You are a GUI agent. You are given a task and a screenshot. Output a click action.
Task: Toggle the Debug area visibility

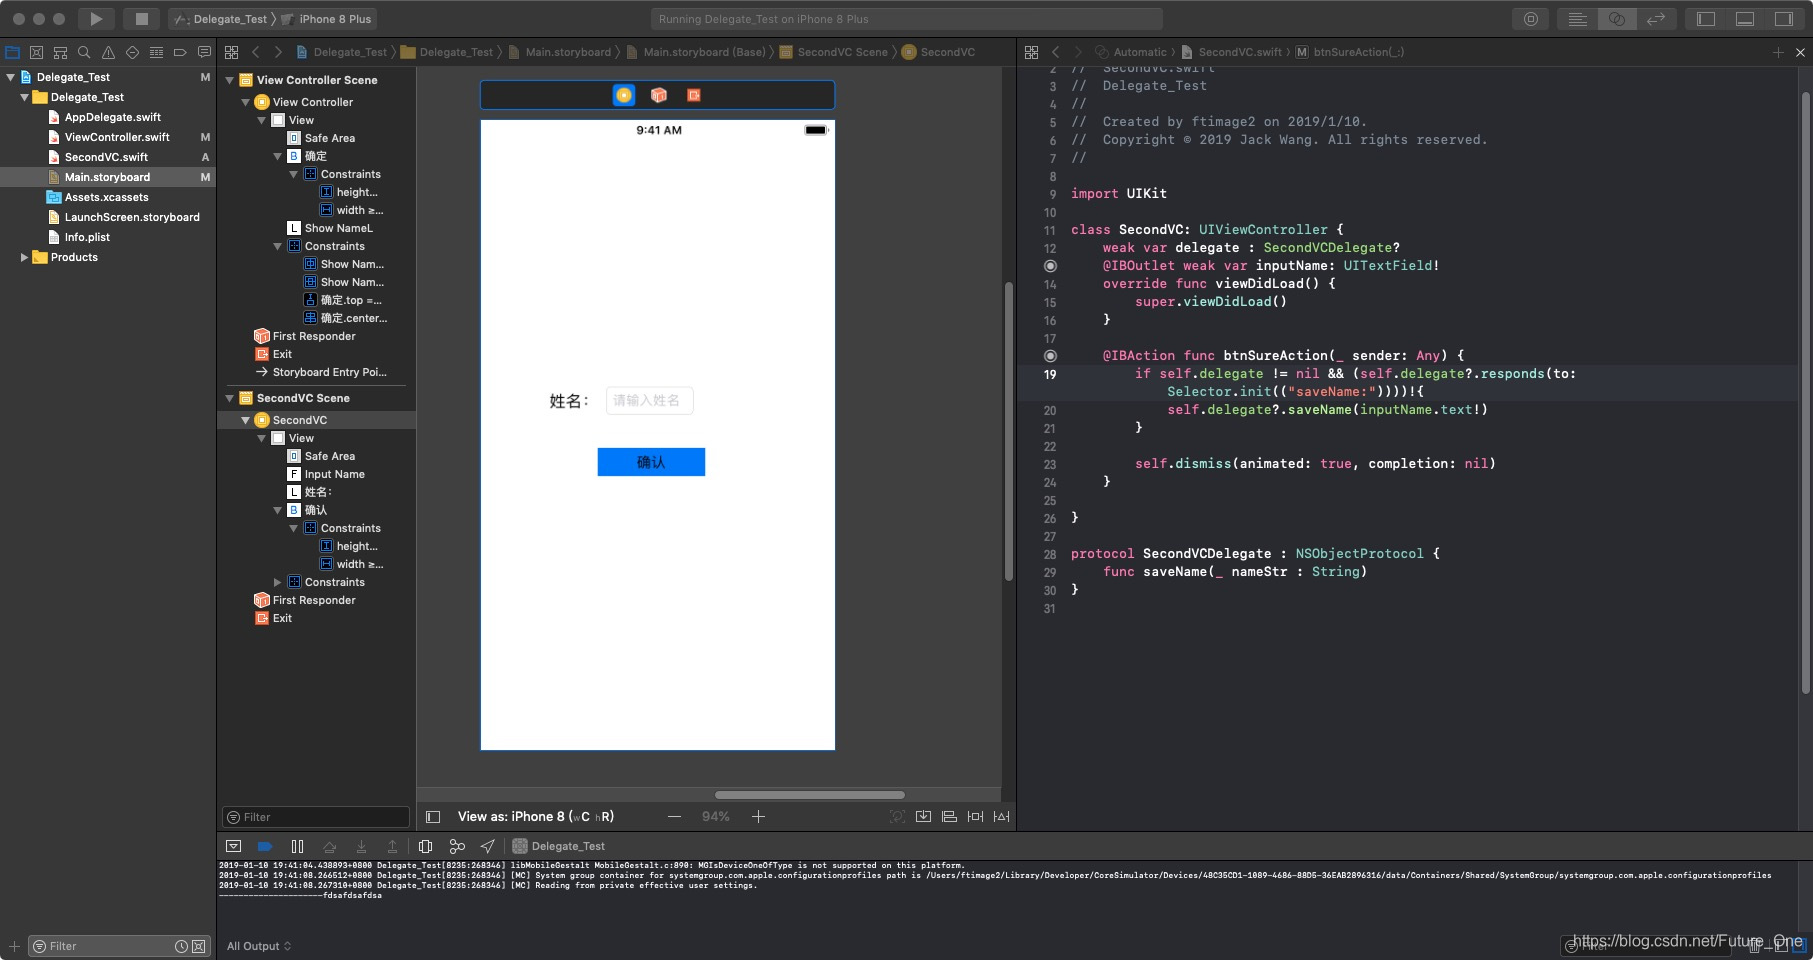[x=1745, y=19]
